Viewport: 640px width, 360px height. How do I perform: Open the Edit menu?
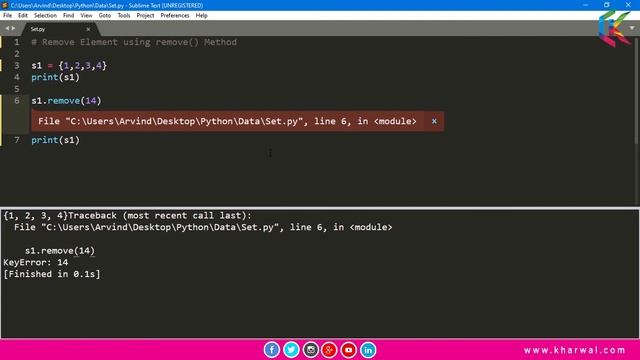coord(22,16)
